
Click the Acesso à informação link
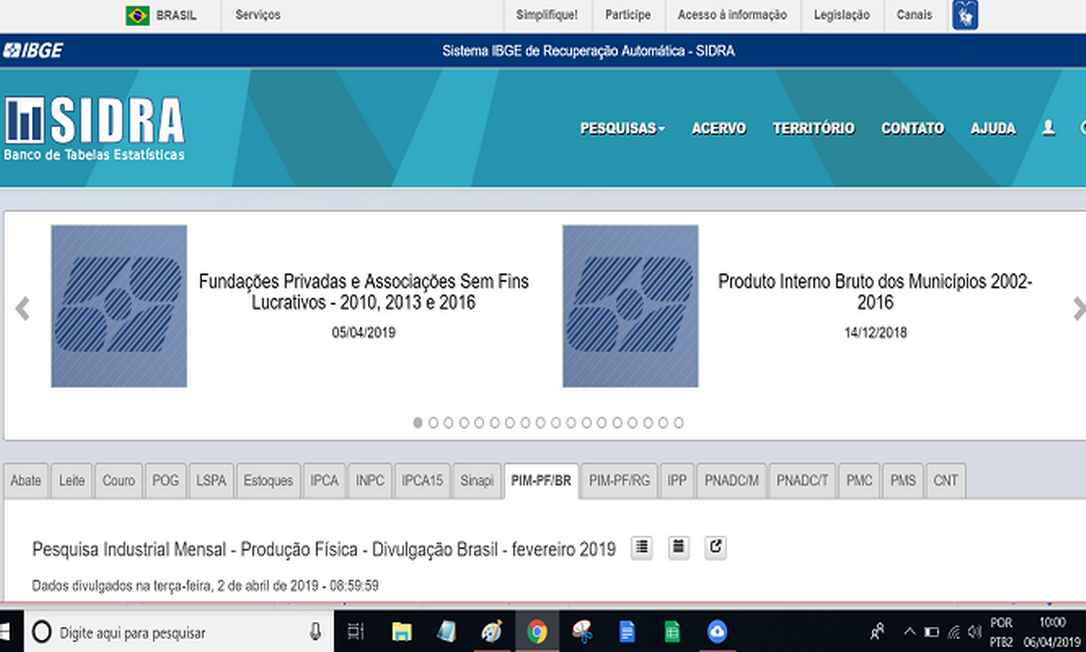point(731,15)
